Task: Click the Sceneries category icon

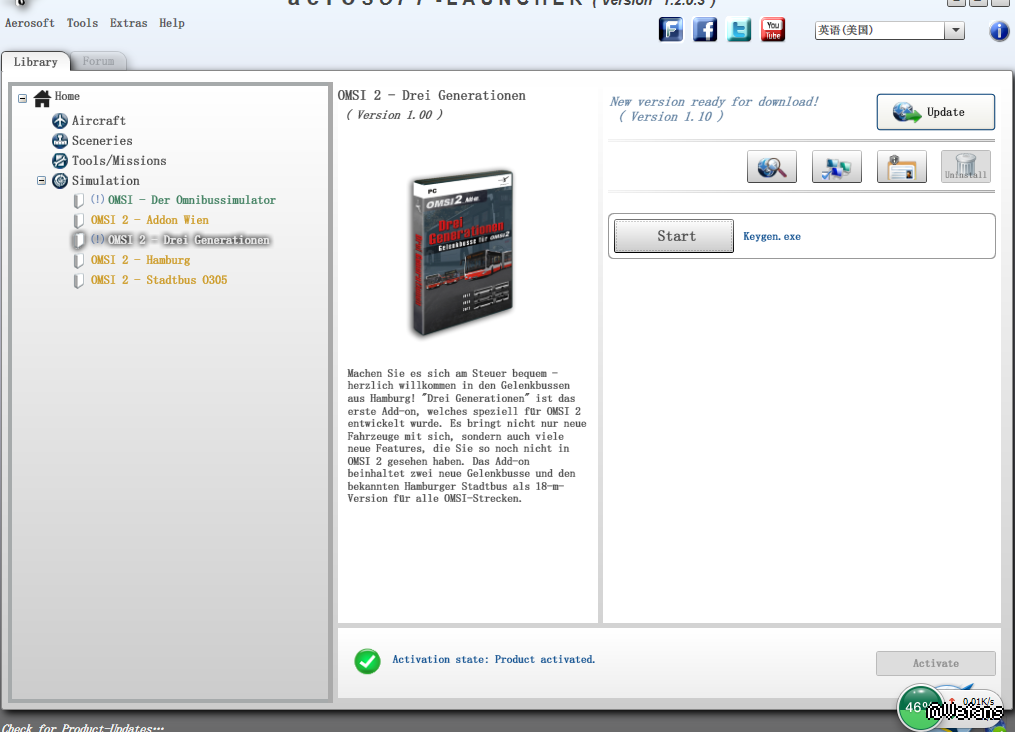Action: [x=60, y=140]
